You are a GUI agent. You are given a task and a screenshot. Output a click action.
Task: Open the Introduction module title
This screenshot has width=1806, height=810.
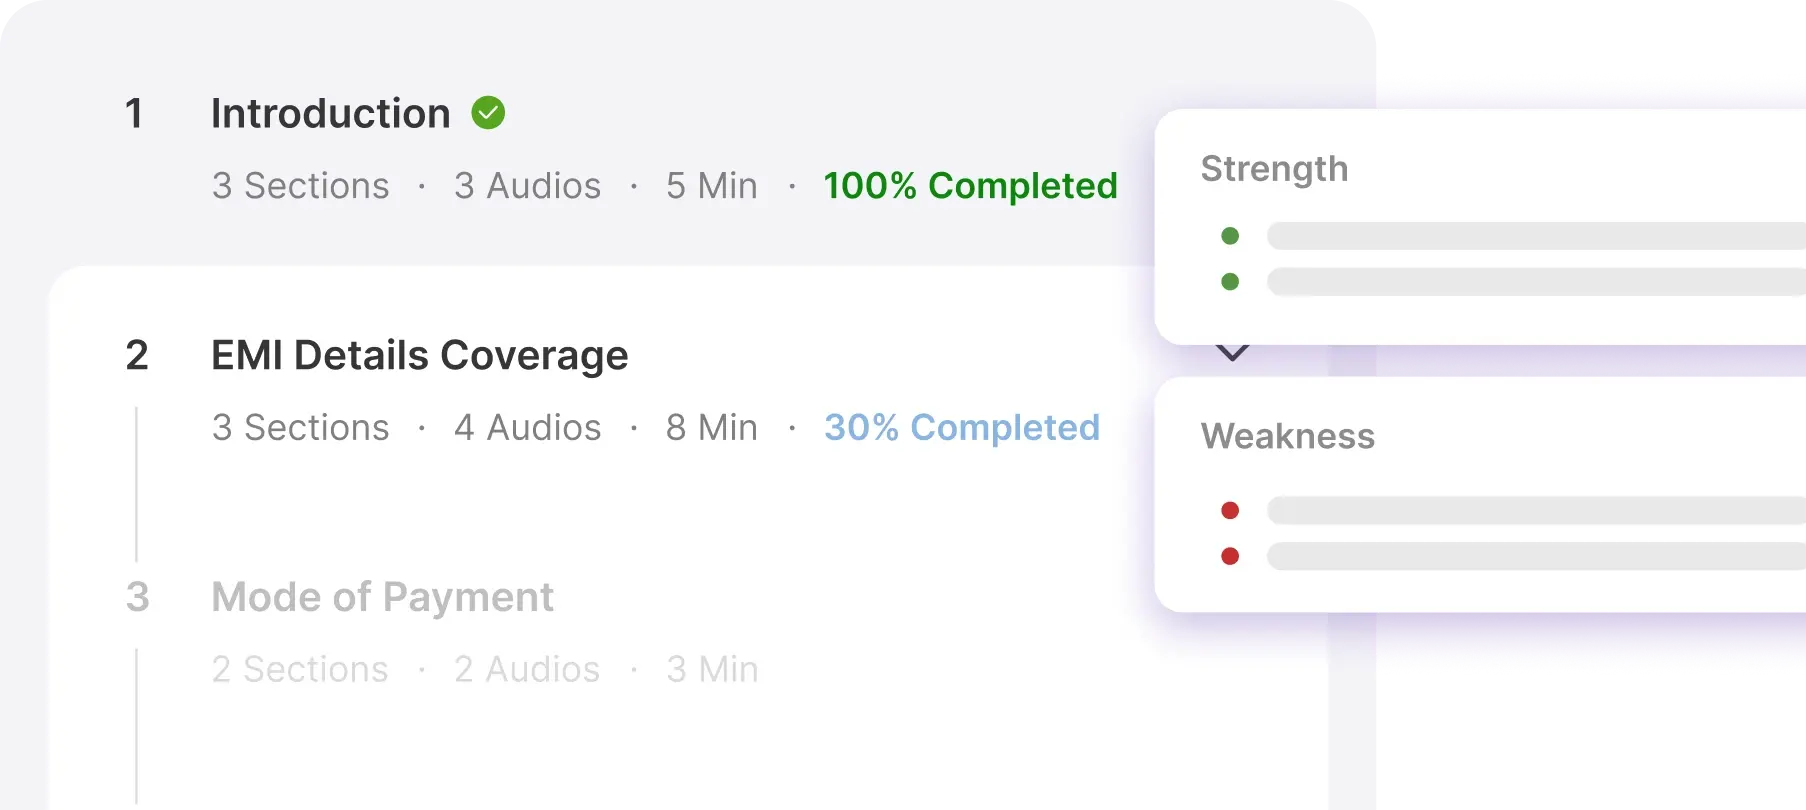[331, 113]
